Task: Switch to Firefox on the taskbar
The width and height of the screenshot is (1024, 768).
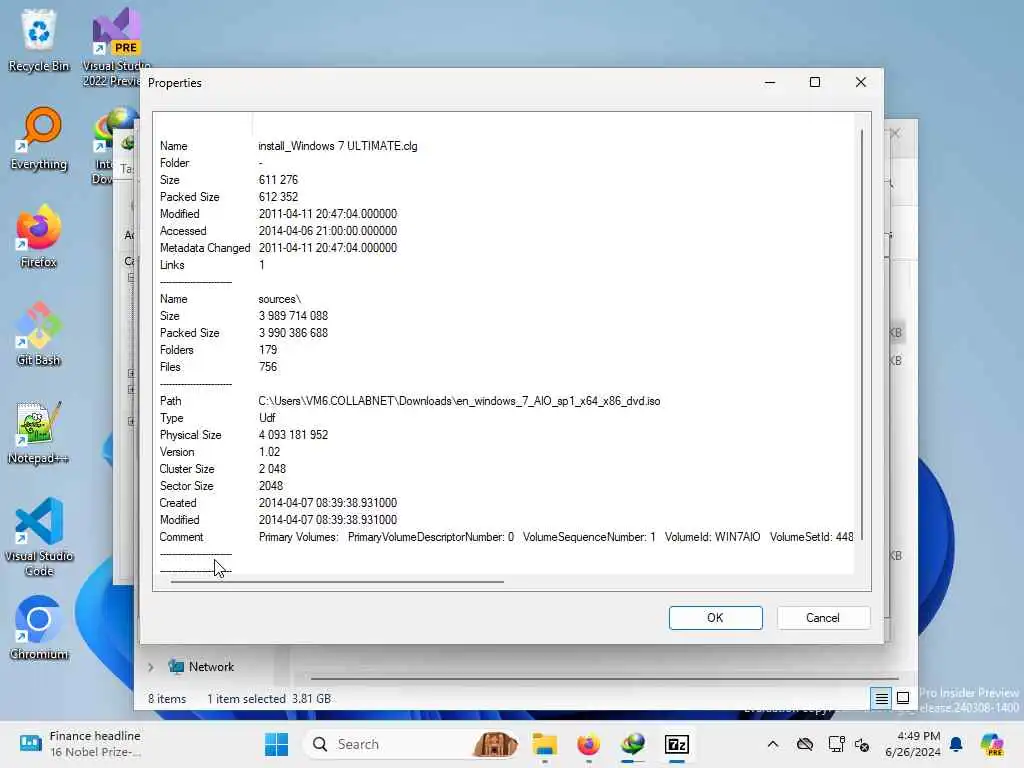Action: pyautogui.click(x=588, y=744)
